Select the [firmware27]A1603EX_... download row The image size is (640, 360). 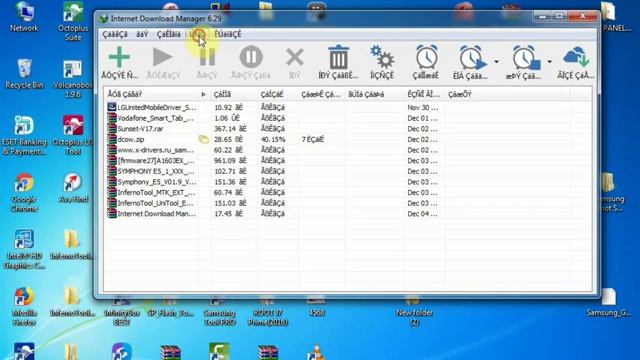347,160
